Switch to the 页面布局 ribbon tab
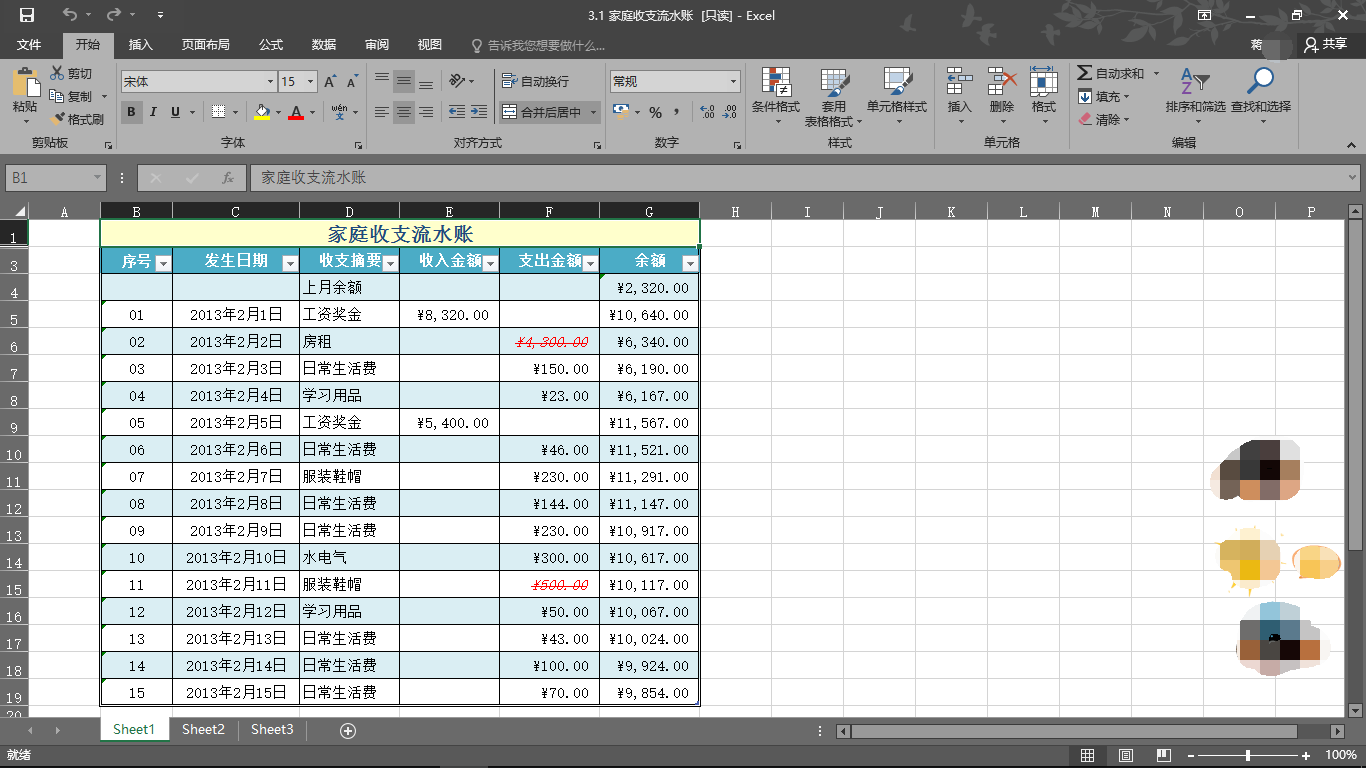The image size is (1366, 768). tap(205, 45)
